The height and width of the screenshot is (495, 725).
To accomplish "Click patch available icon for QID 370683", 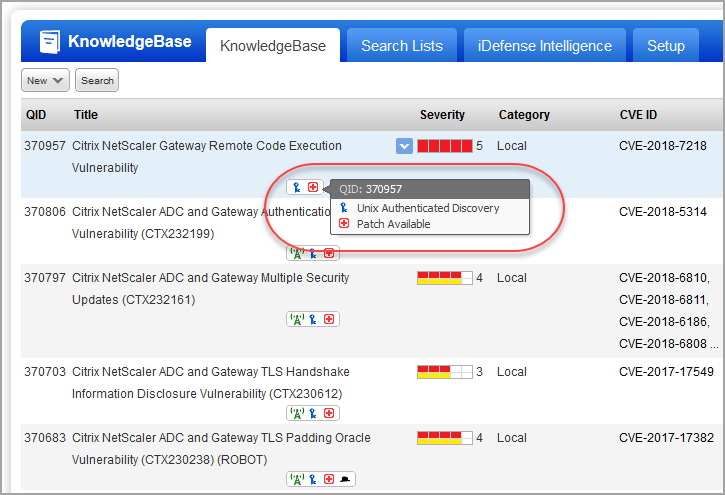I will pos(329,479).
